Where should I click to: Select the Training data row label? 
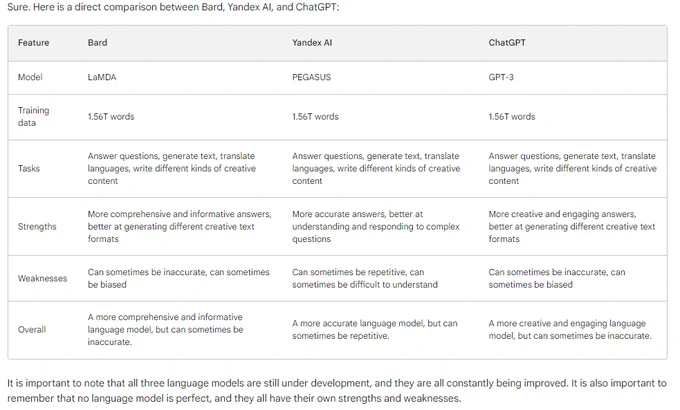tap(33, 117)
